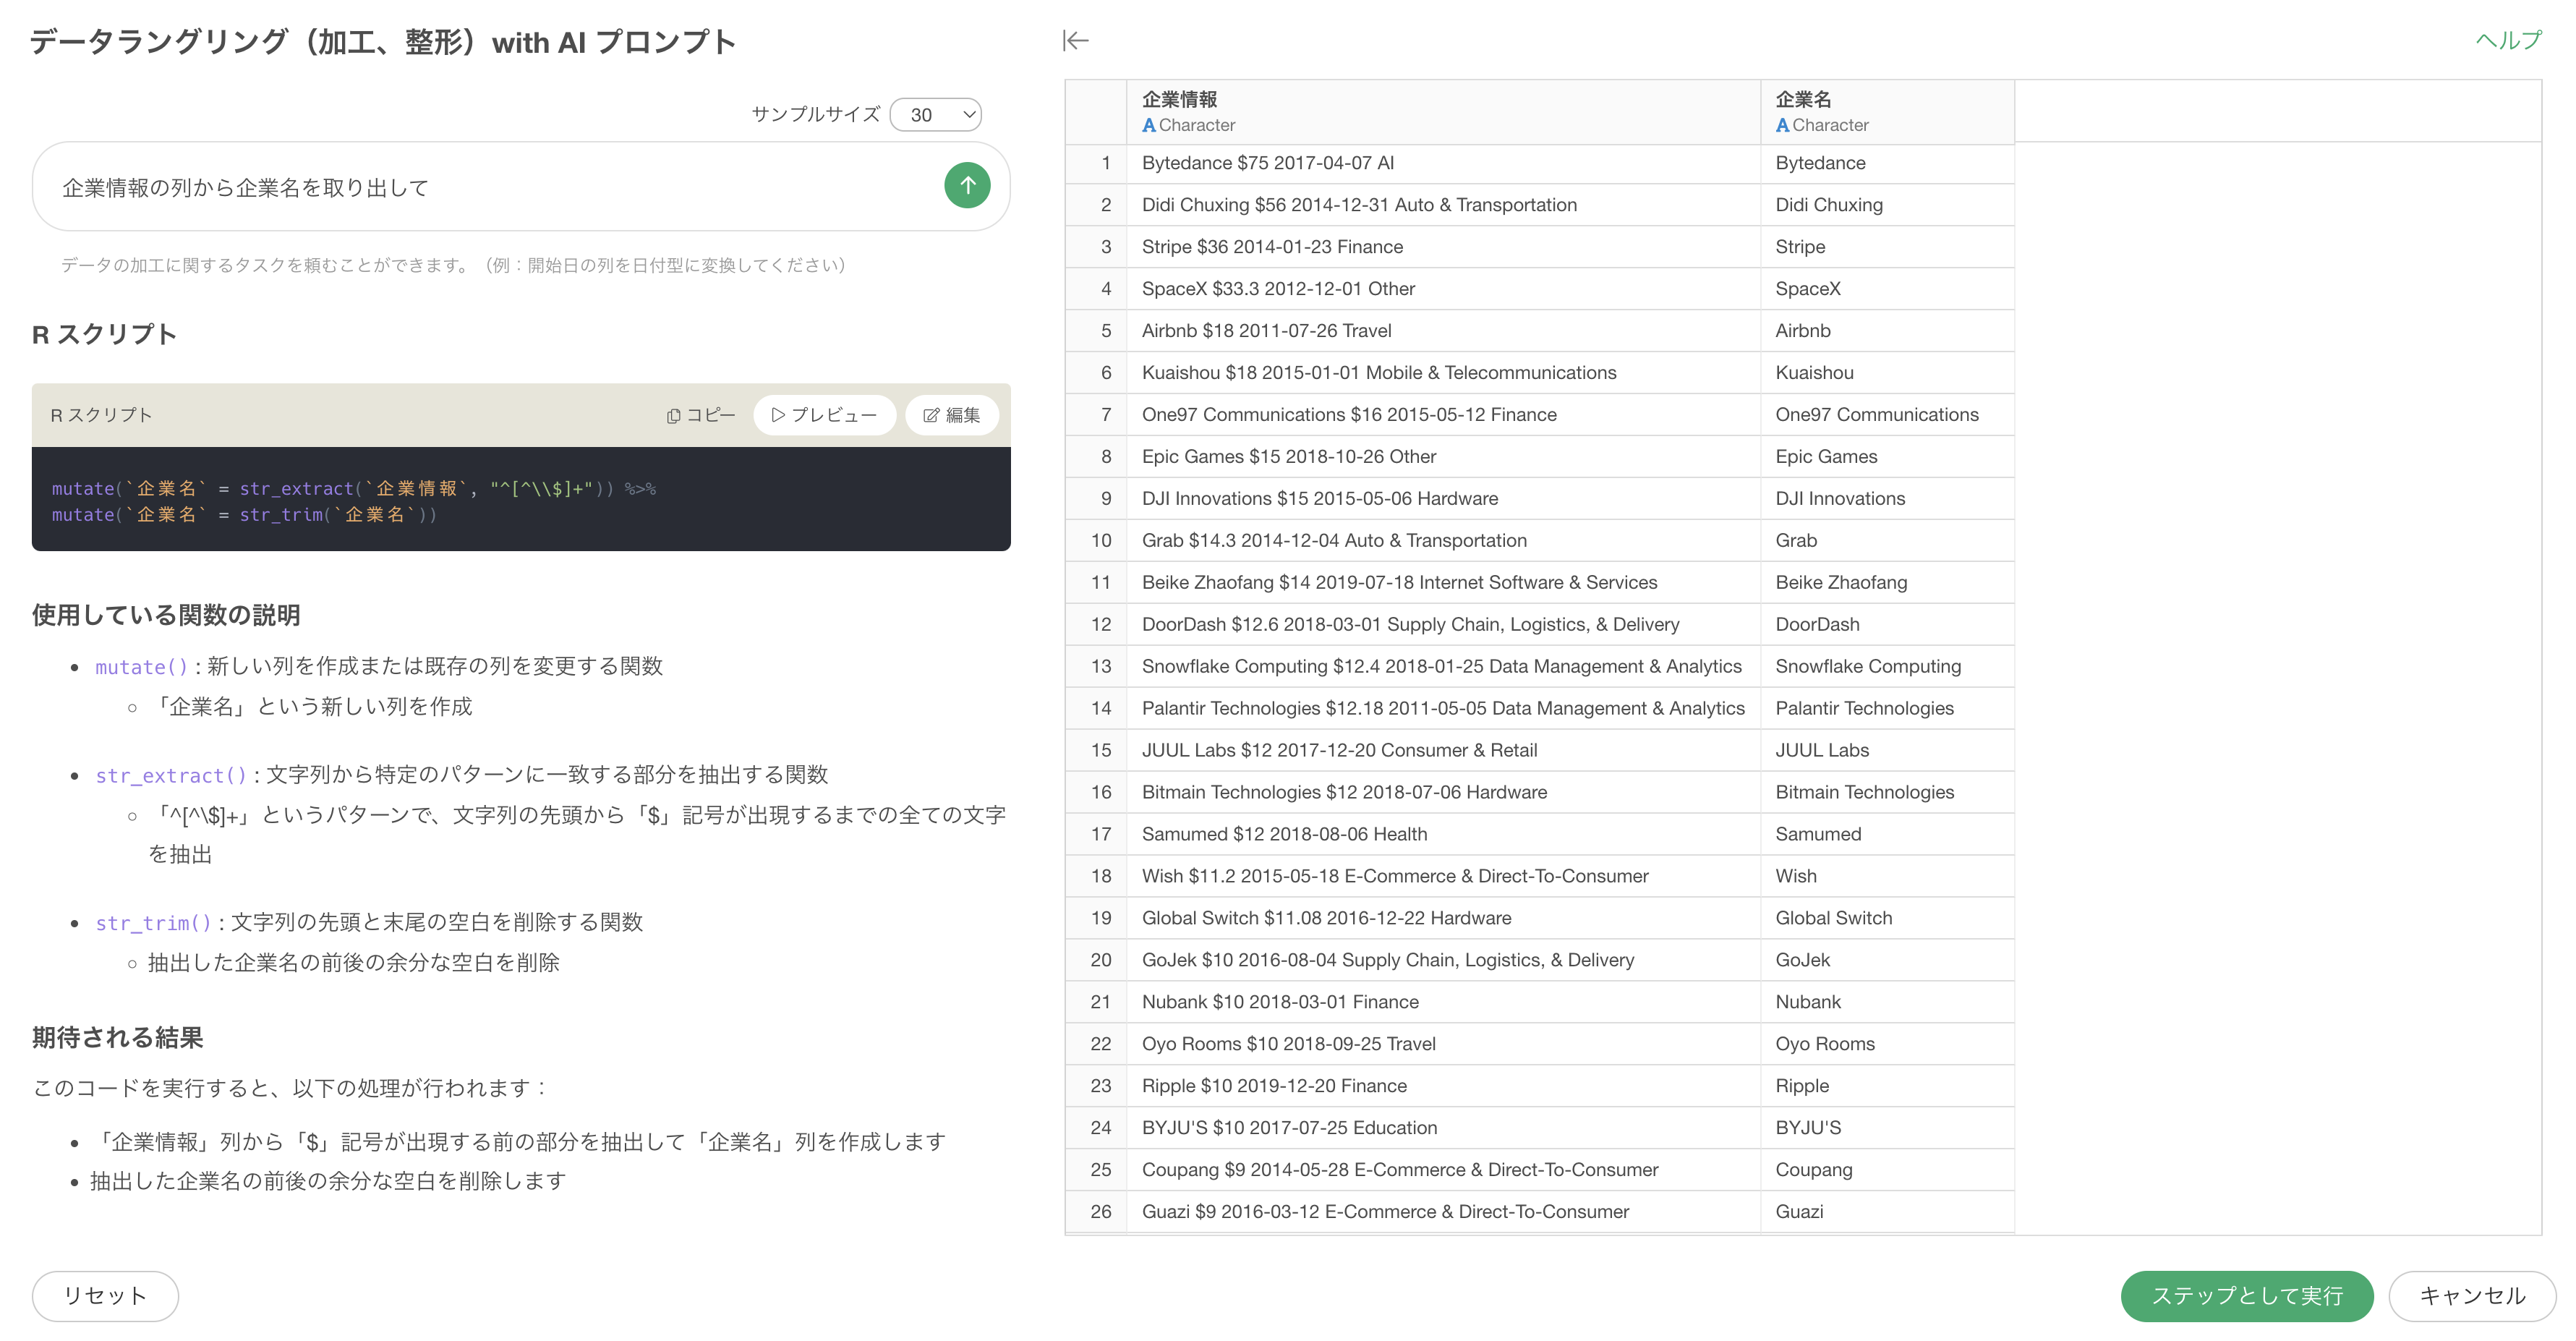Select the 企業名 column header
The width and height of the screenshot is (2576, 1341).
1803,100
